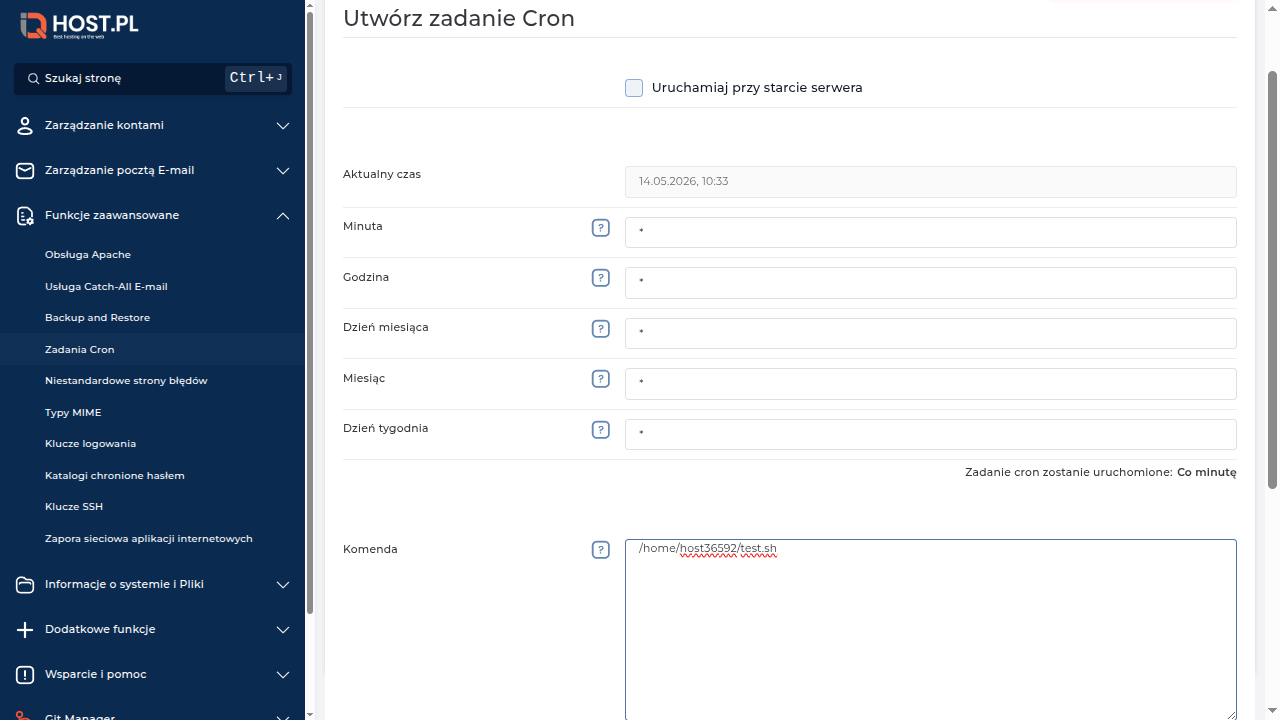Click the Szukaj stronę search field
This screenshot has width=1280, height=720.
[x=153, y=78]
